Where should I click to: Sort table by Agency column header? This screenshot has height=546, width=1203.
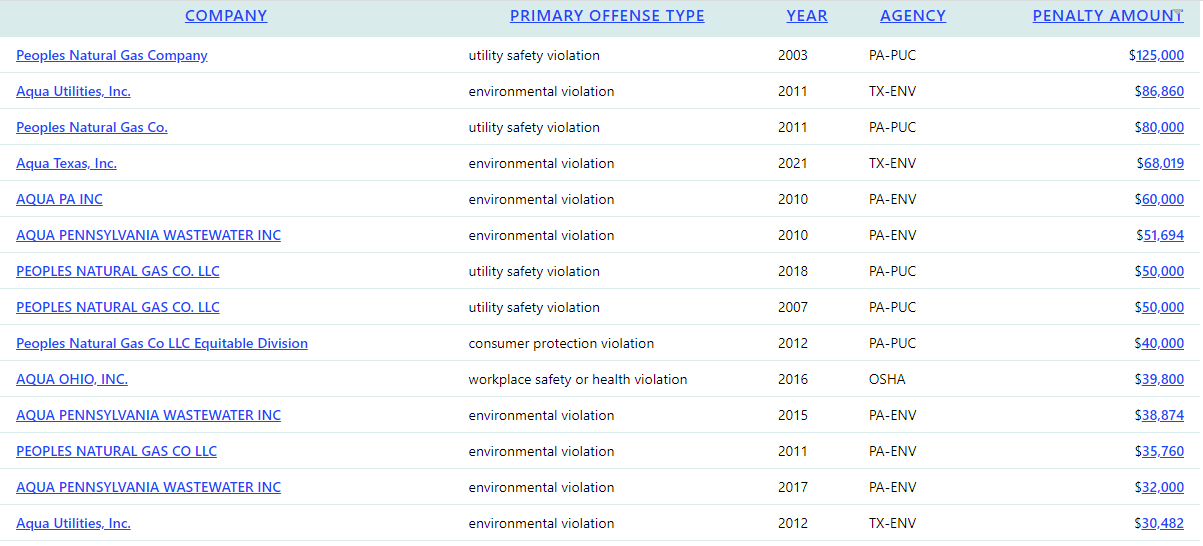click(913, 16)
